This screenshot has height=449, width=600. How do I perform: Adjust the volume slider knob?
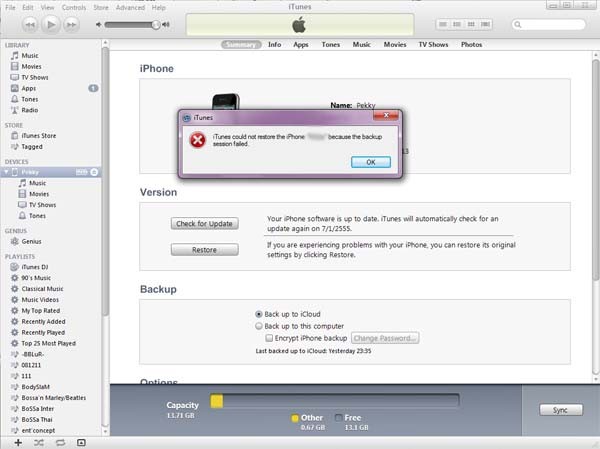click(x=155, y=25)
